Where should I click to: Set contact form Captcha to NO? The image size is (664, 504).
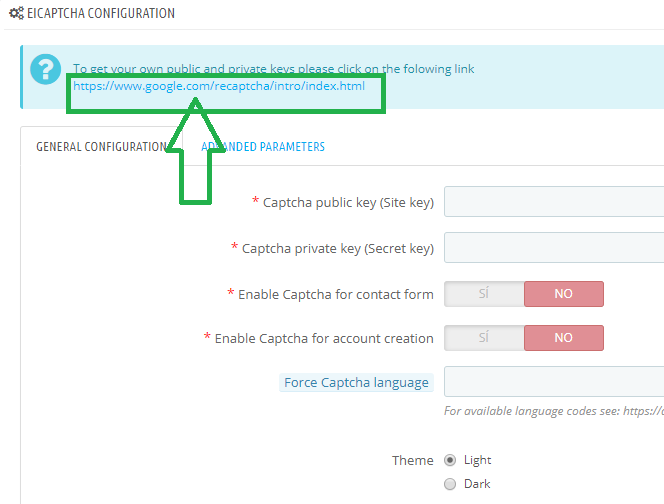(x=564, y=294)
